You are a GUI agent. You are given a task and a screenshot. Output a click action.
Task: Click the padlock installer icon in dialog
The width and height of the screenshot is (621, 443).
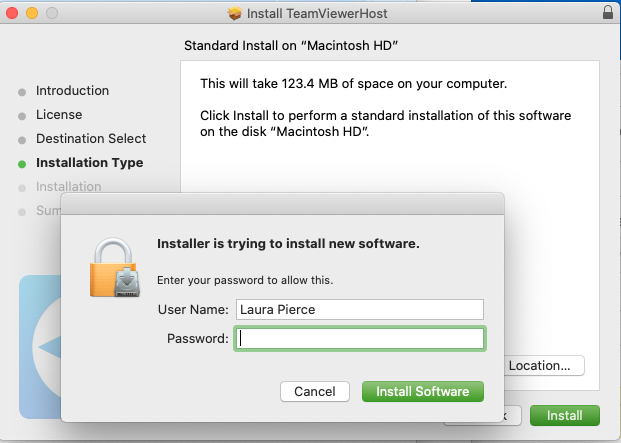click(x=115, y=267)
